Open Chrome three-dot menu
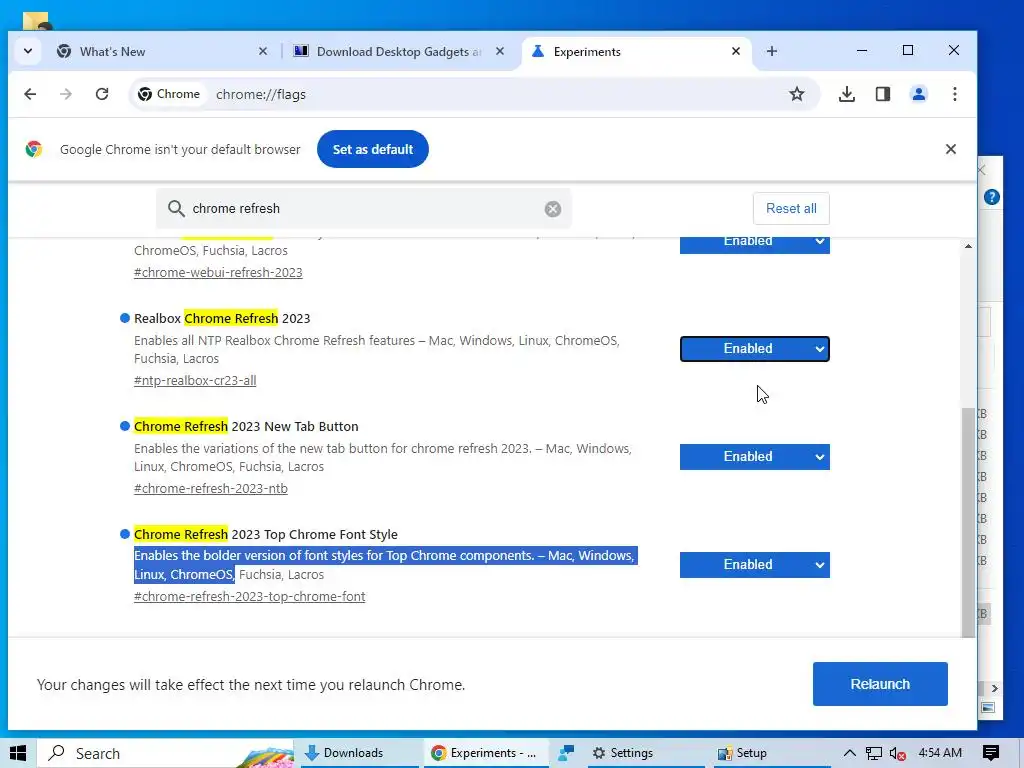The image size is (1024, 768). pos(955,94)
